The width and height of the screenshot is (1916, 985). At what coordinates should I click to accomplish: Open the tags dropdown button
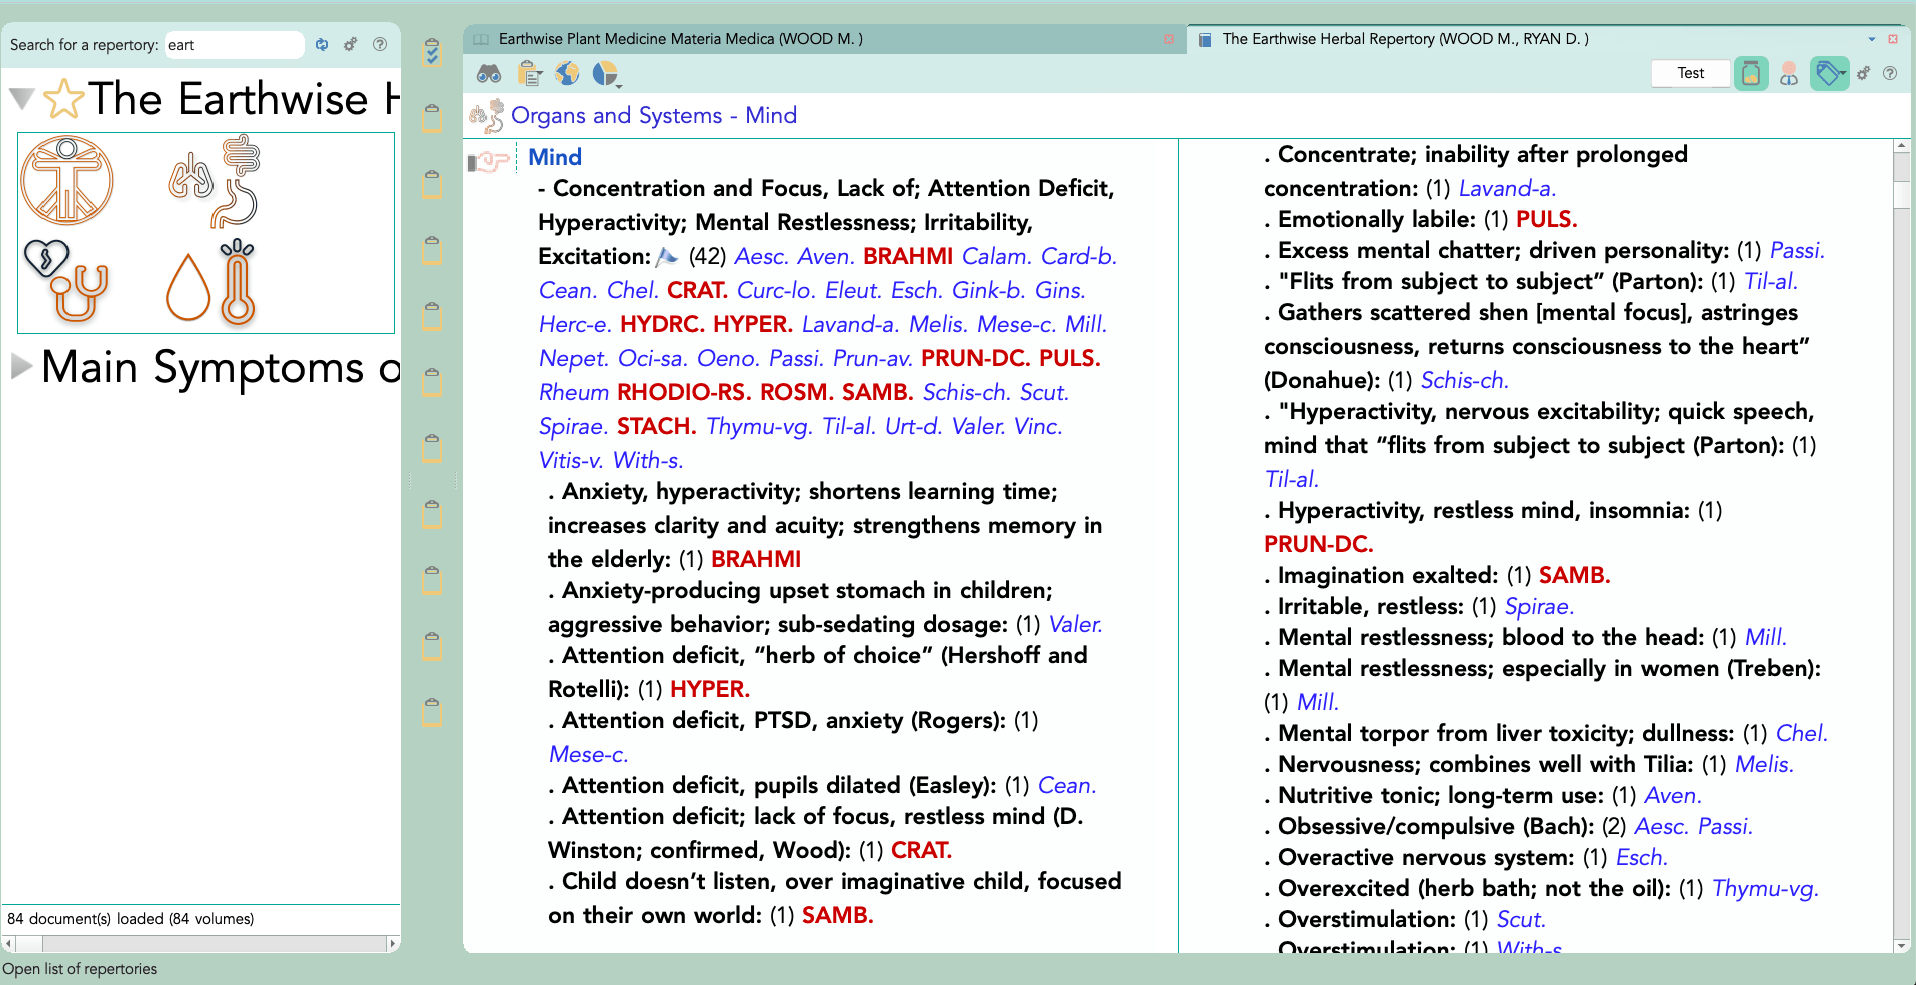point(1829,73)
